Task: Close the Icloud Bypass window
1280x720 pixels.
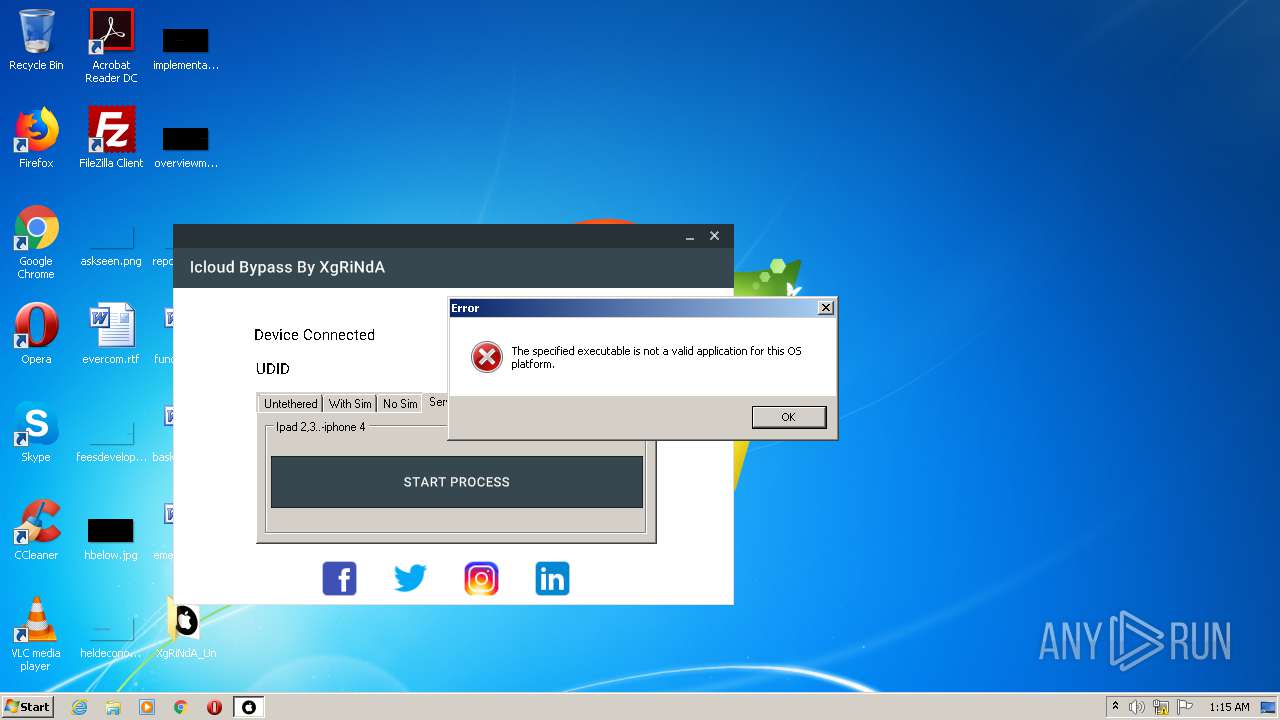Action: (714, 237)
